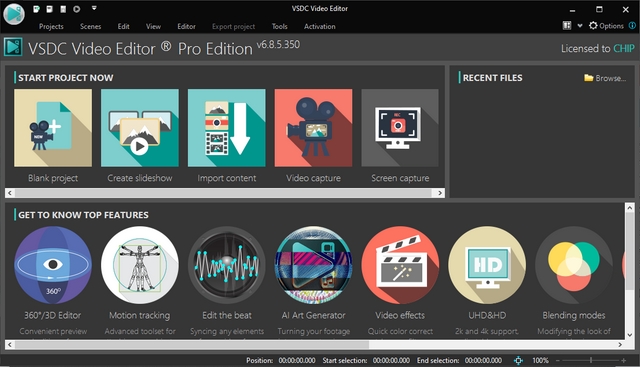The height and width of the screenshot is (367, 640).
Task: Click the VSDC round application logo button
Action: [x=14, y=14]
